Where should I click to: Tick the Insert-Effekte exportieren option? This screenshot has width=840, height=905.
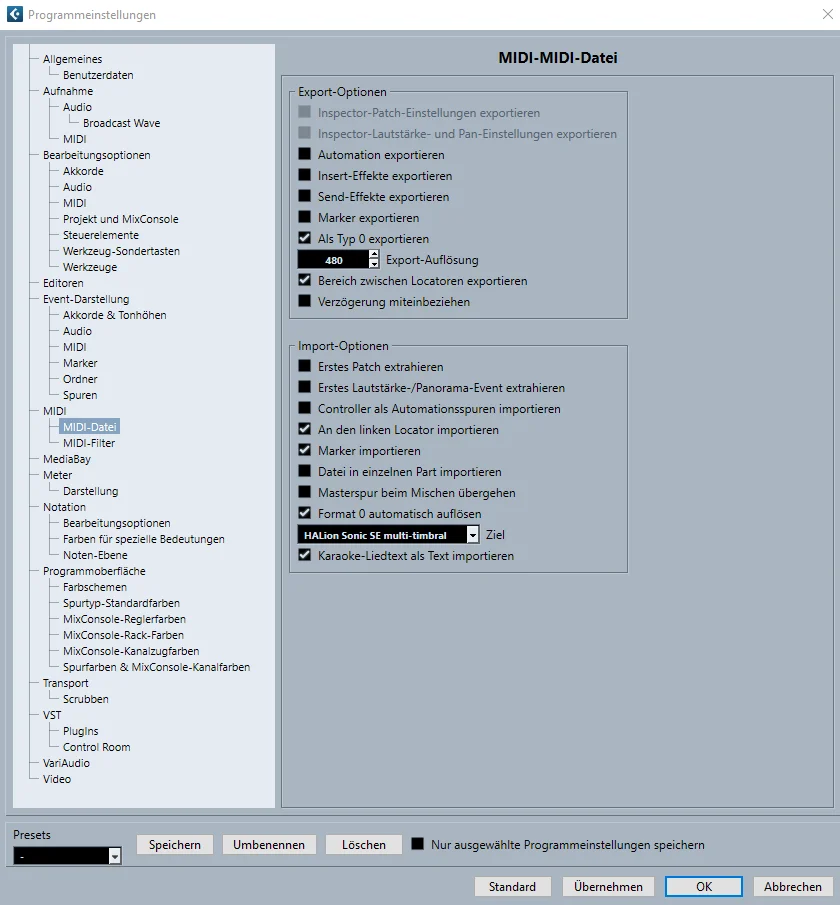point(304,175)
